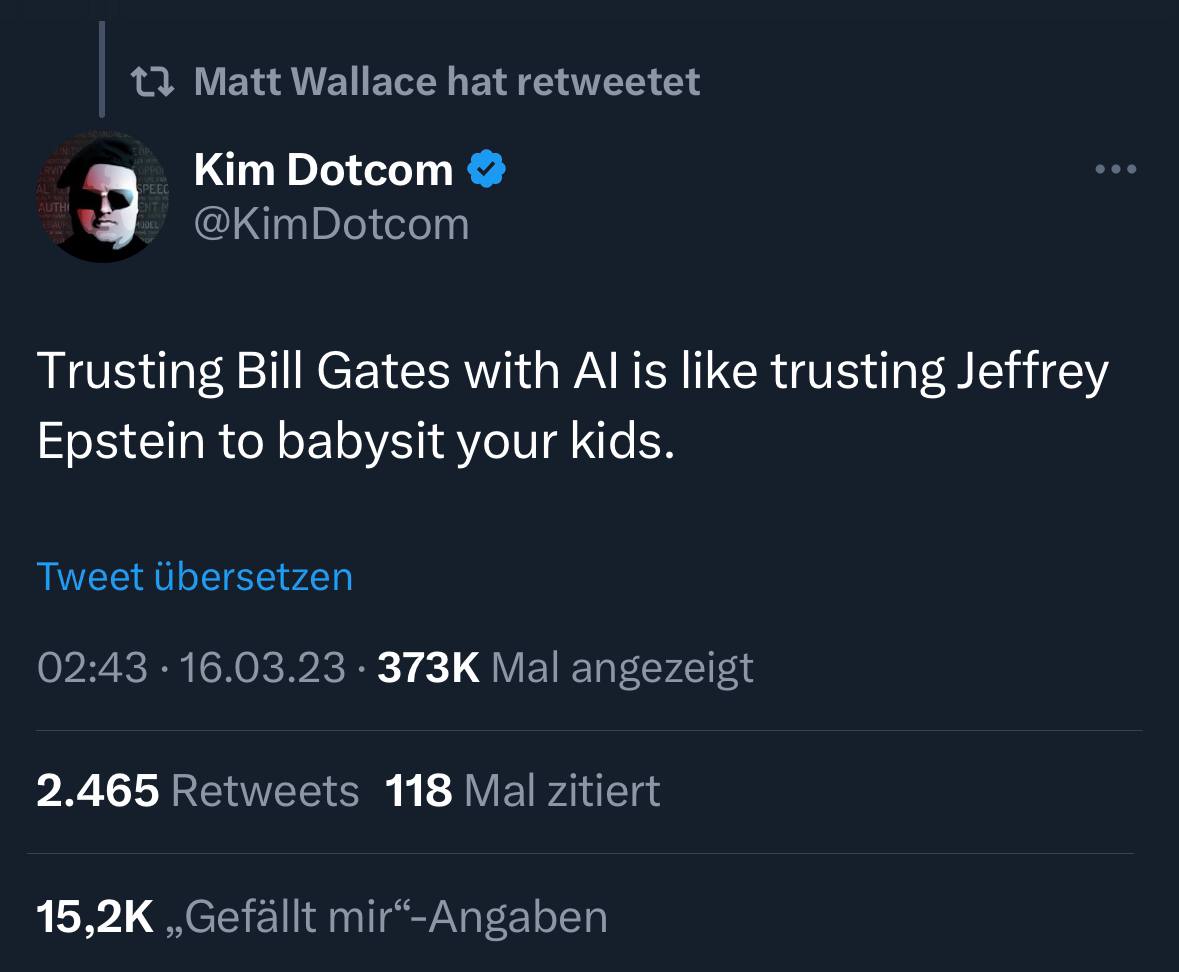1179x972 pixels.
Task: Click the "16.03.23" tweet timestamp
Action: pyautogui.click(x=262, y=666)
